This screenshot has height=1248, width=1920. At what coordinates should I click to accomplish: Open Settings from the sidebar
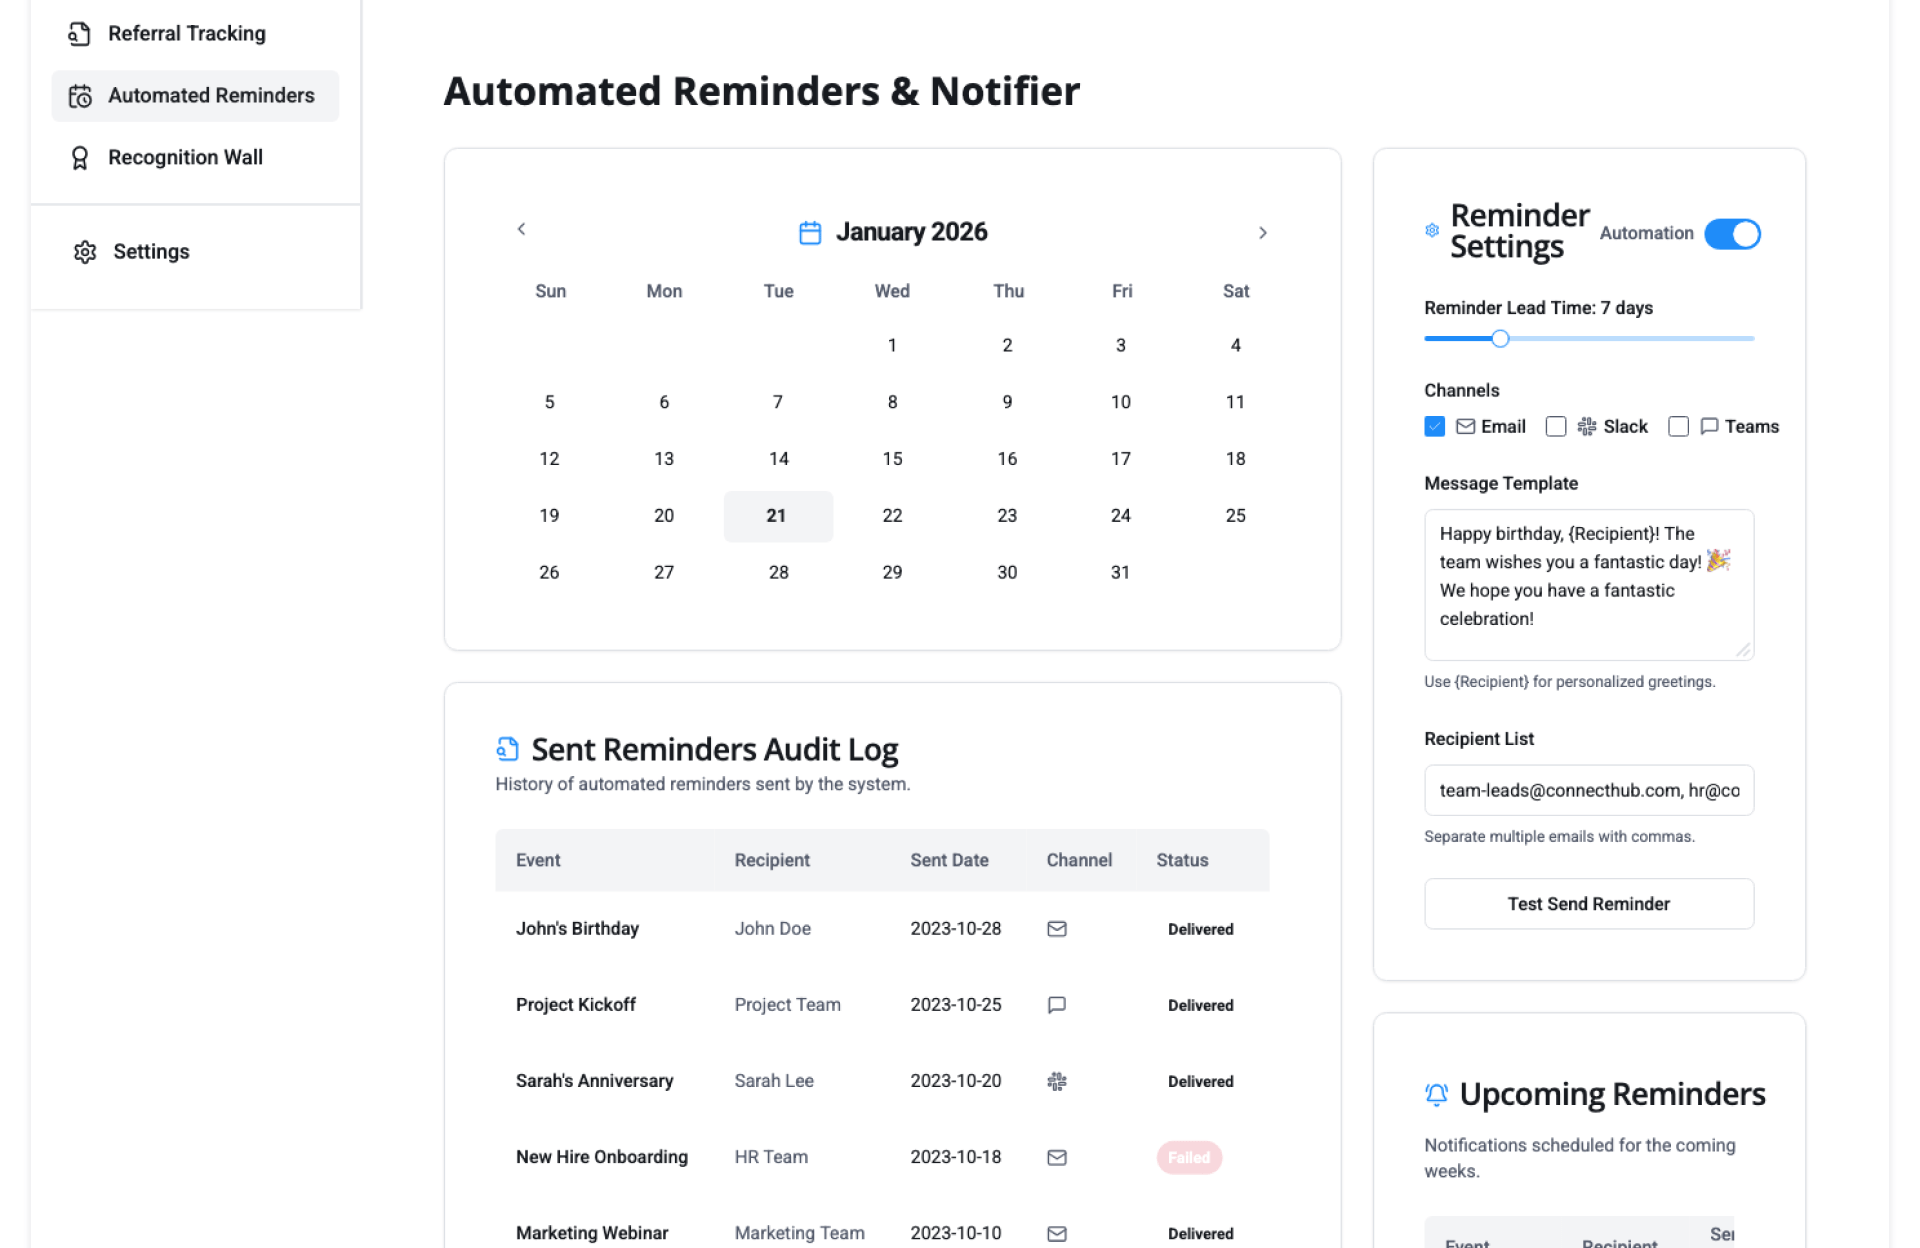coord(150,252)
